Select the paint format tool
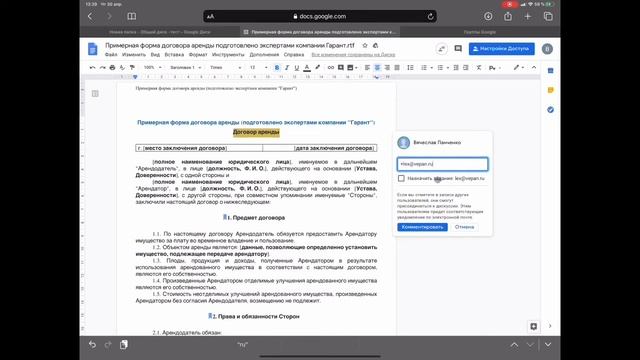The image size is (640, 360). (132, 67)
